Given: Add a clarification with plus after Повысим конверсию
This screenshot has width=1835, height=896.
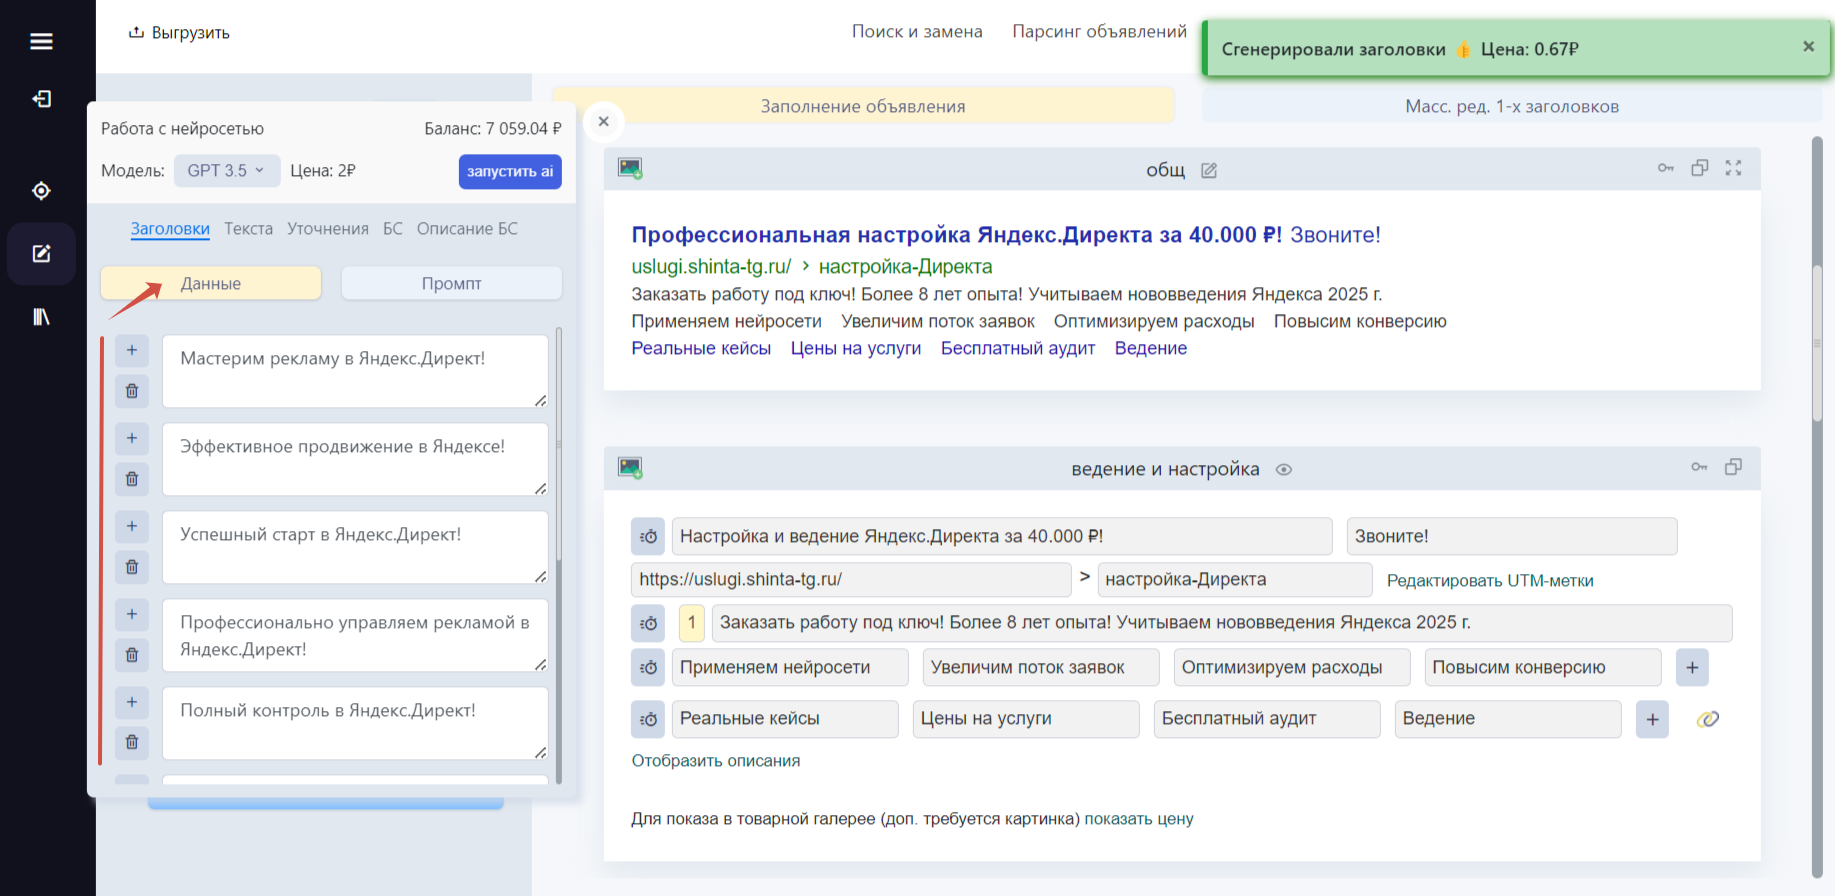Looking at the screenshot, I should click(x=1692, y=668).
